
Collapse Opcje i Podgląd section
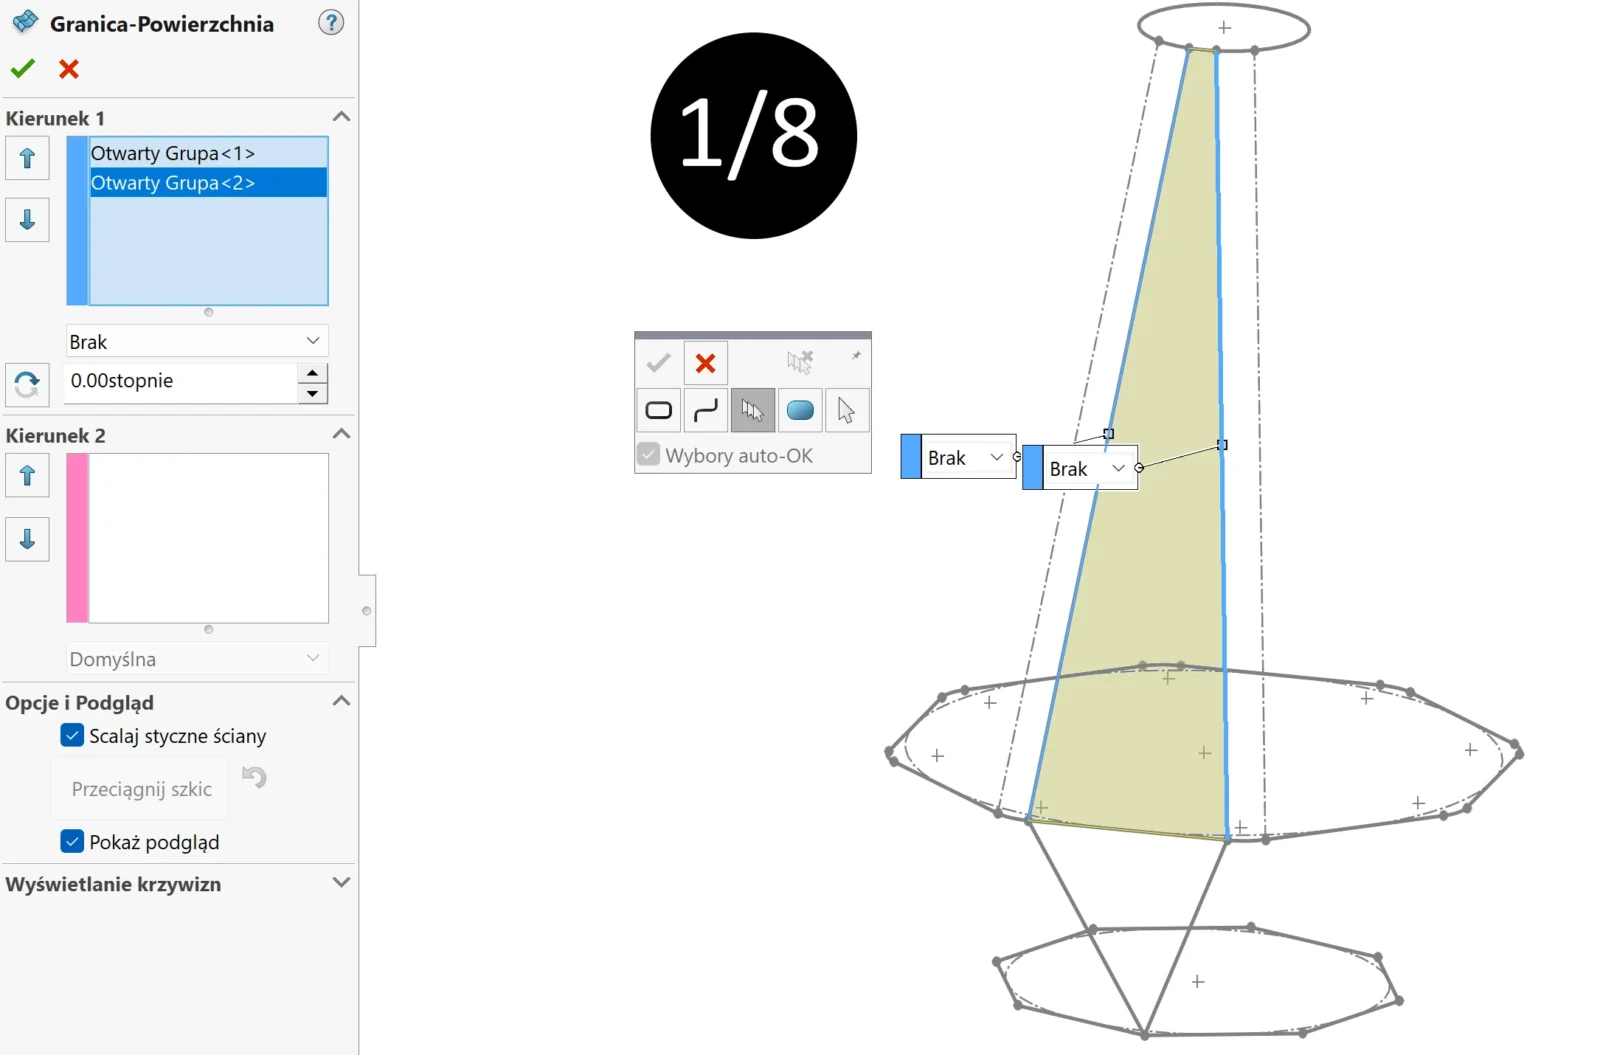coord(341,701)
